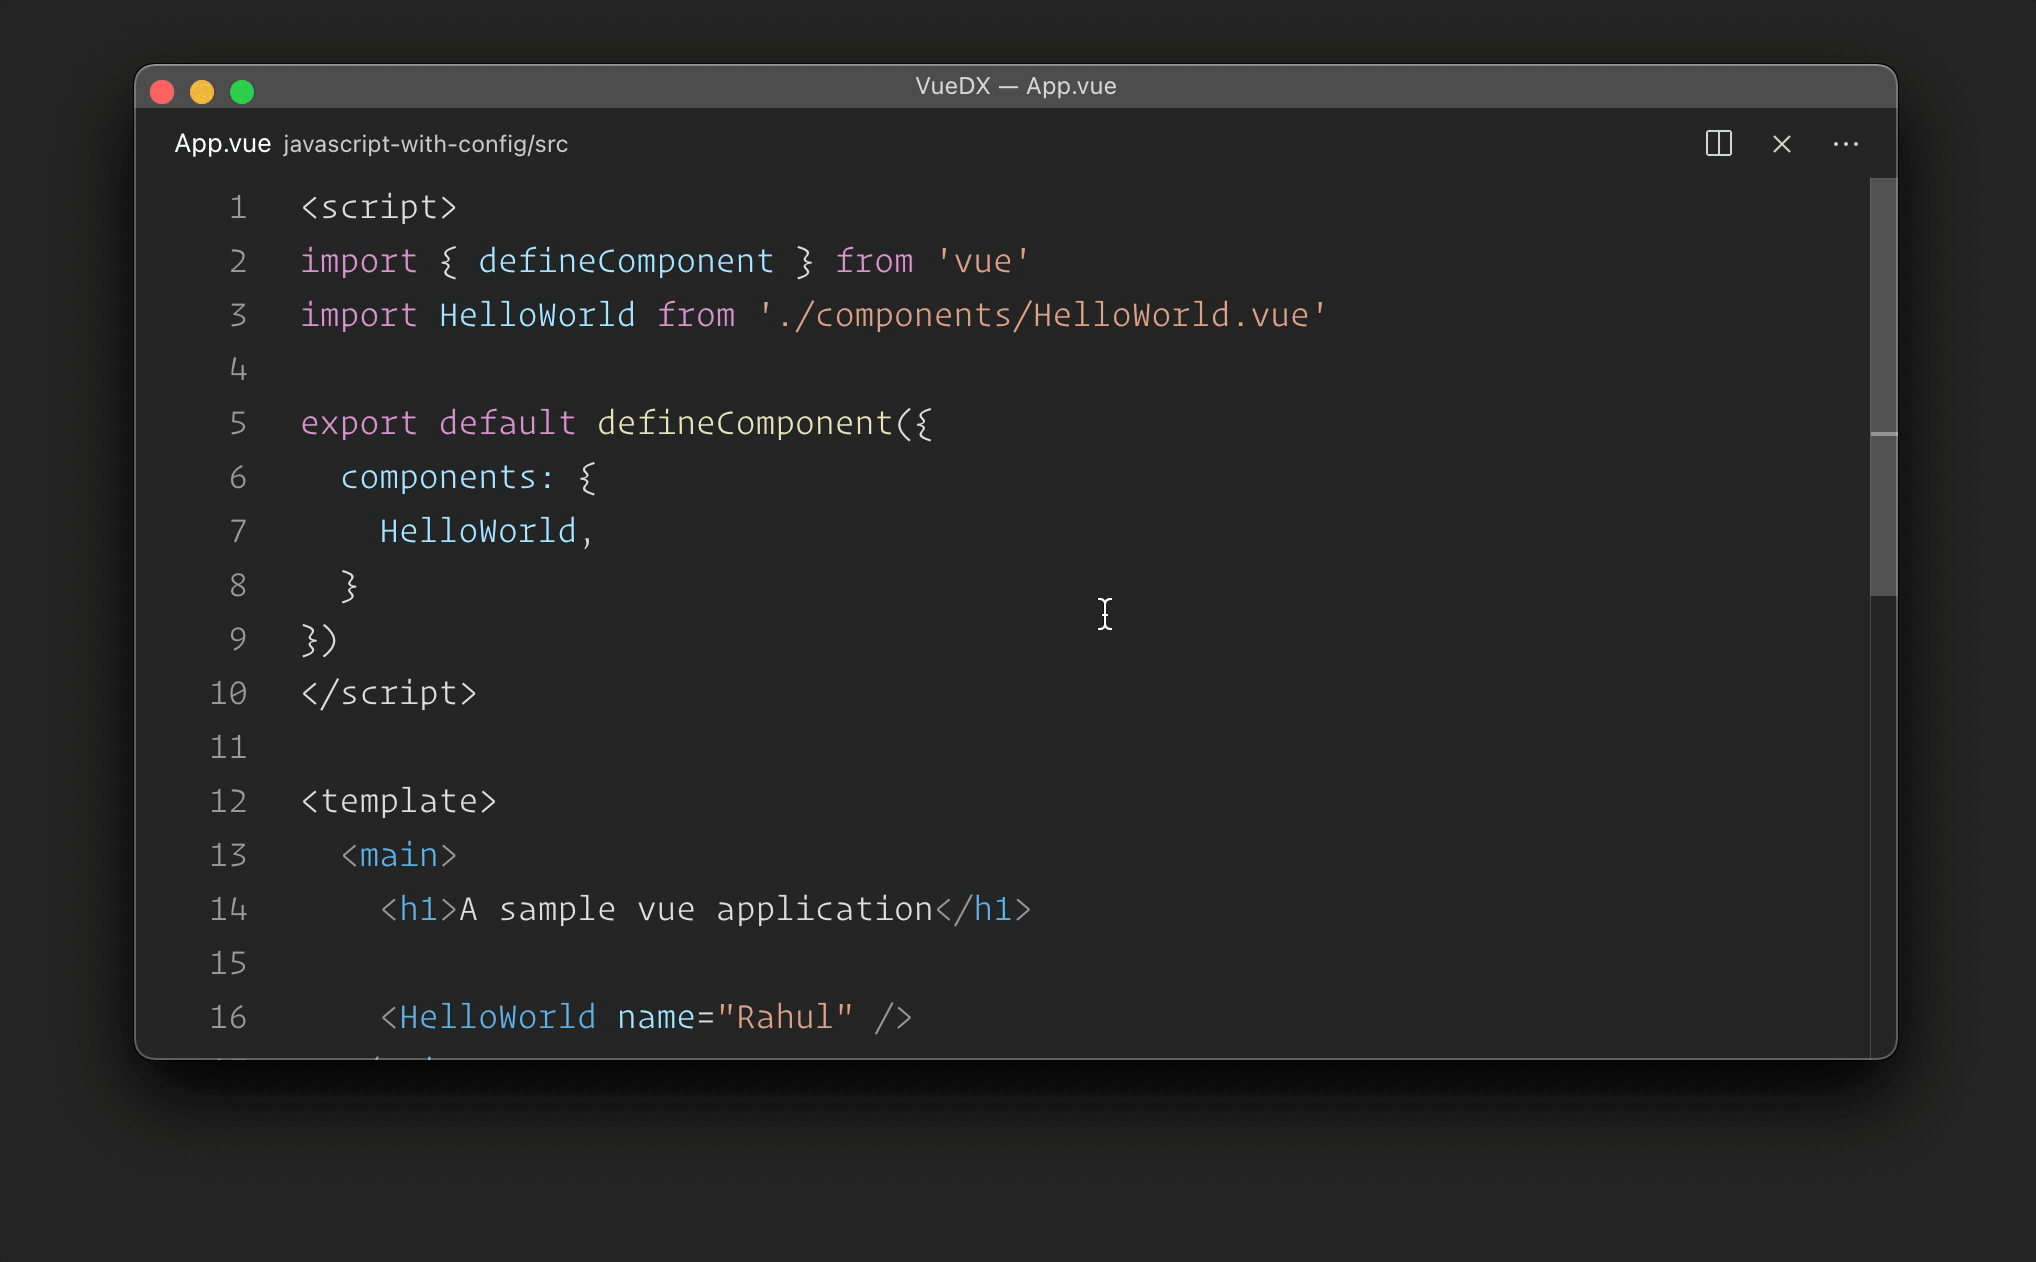Viewport: 2036px width, 1262px height.
Task: Click the green fullscreen window button
Action: 242,92
